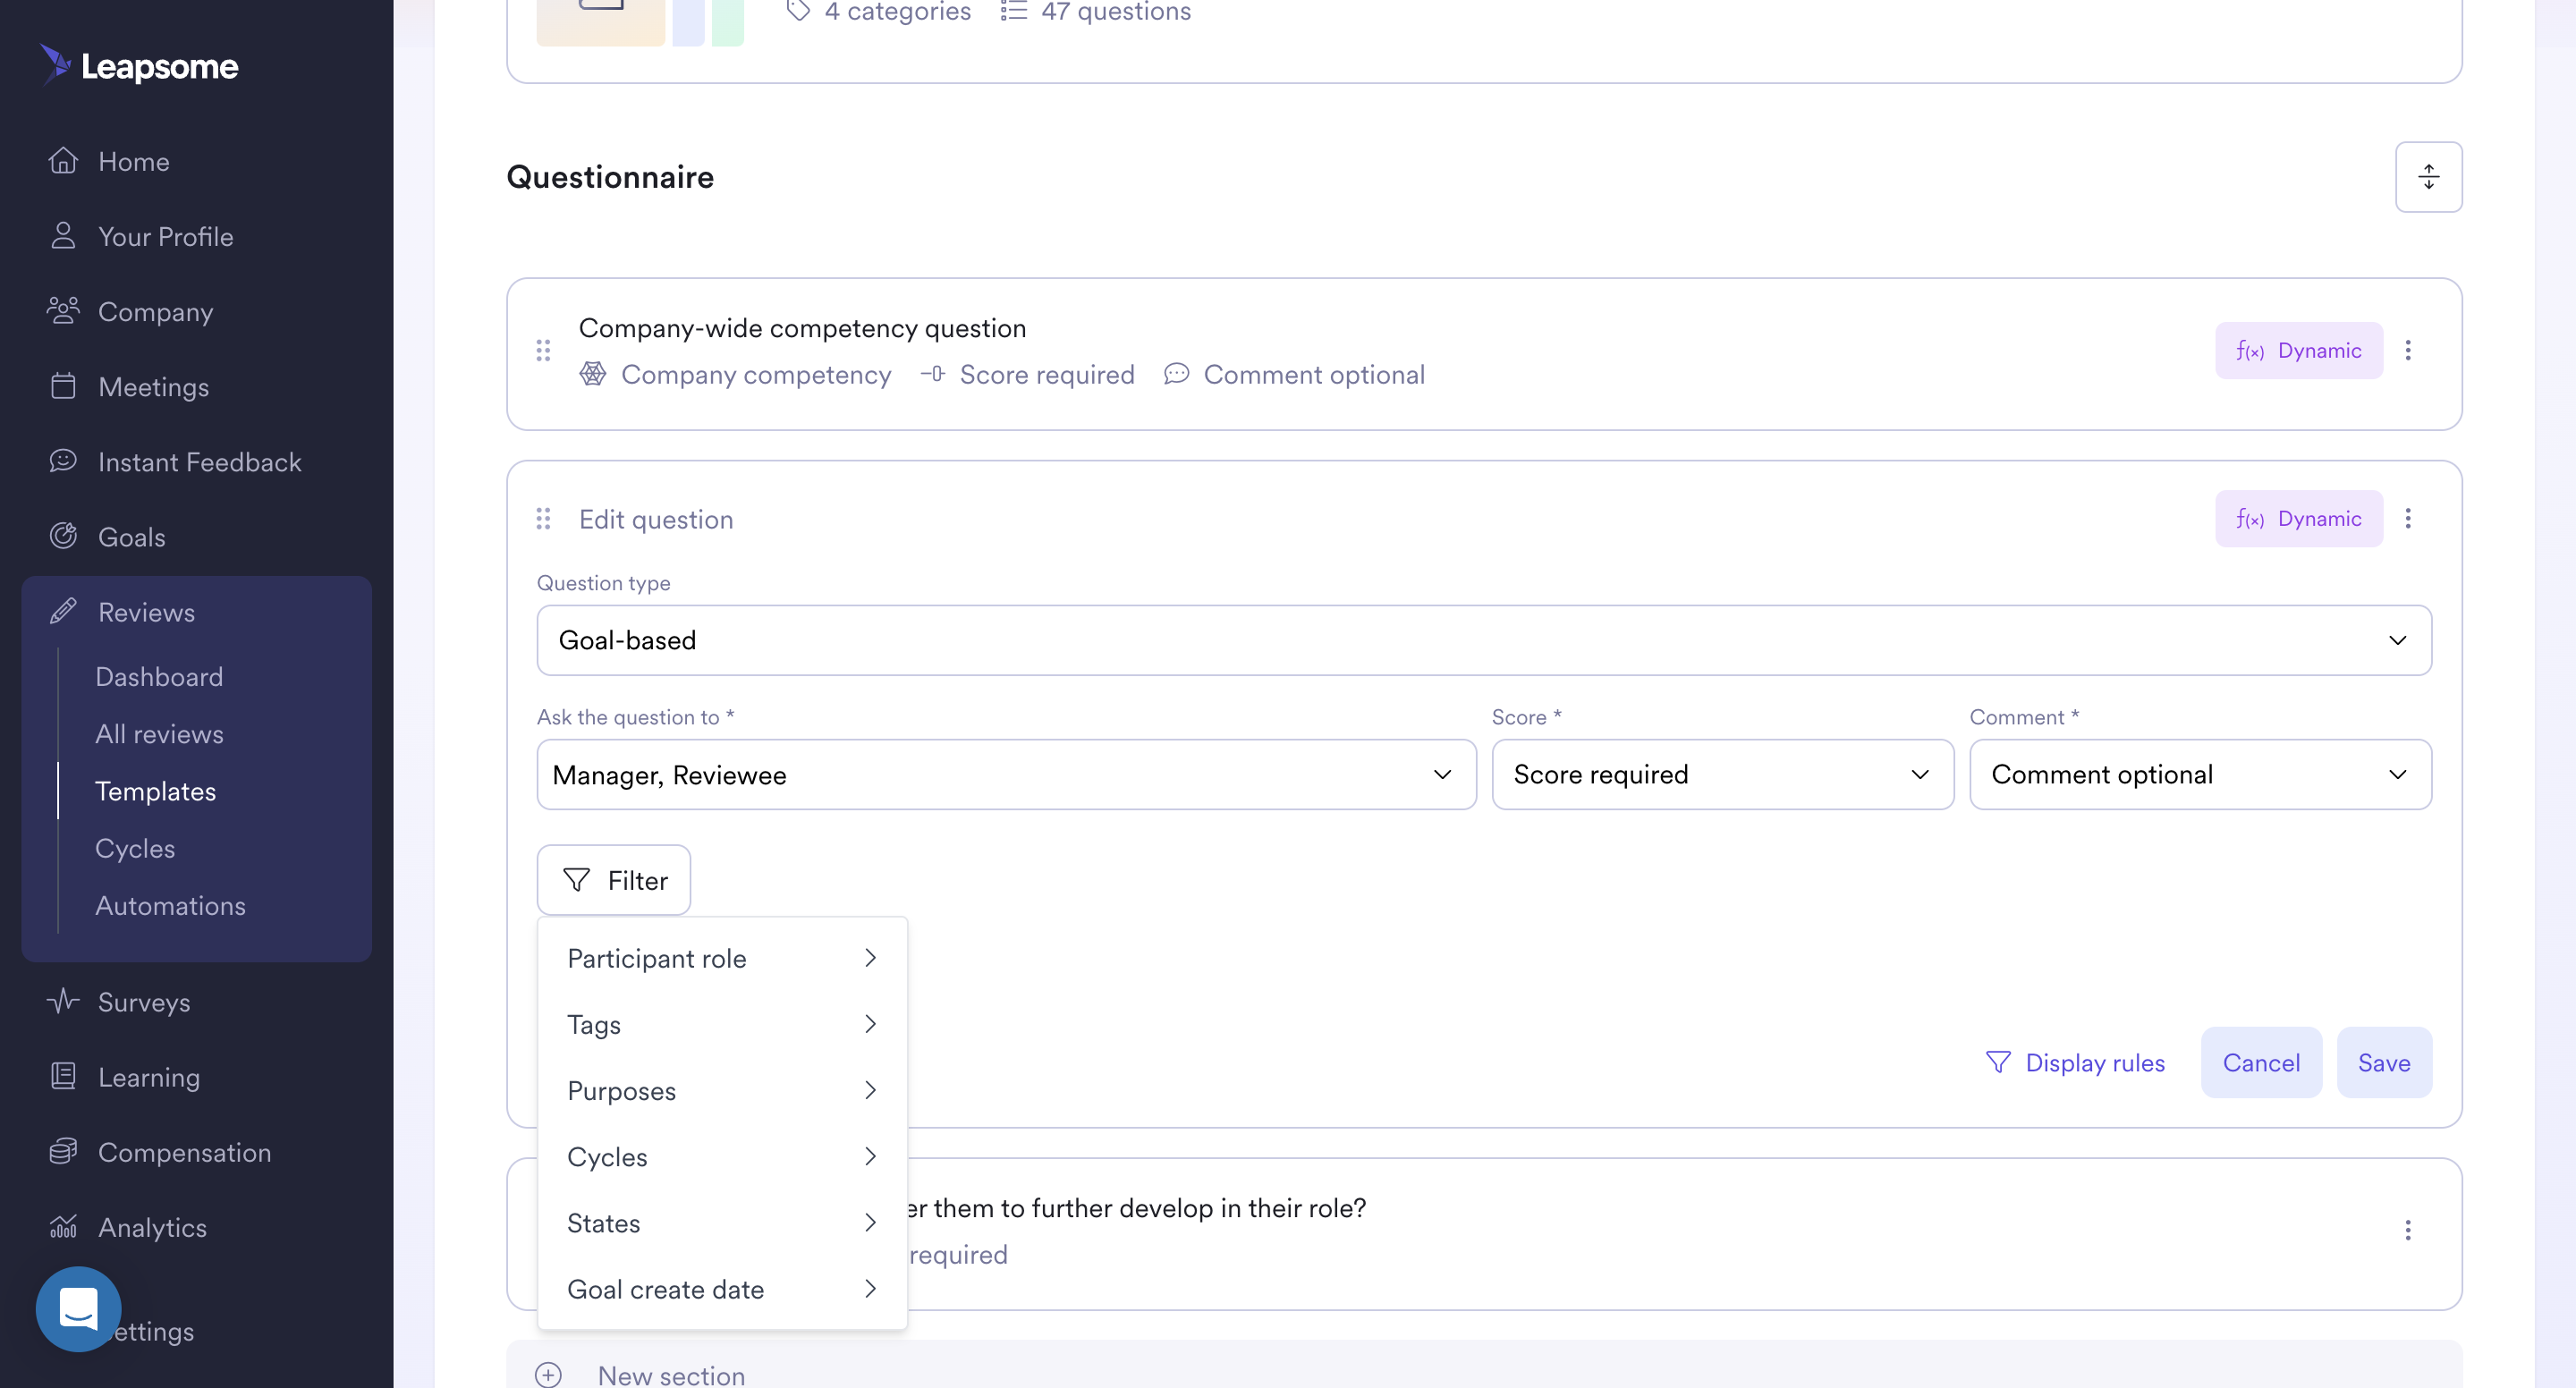Viewport: 2576px width, 1388px height.
Task: Open three-dot menu for develop-in-role question
Action: [2407, 1230]
